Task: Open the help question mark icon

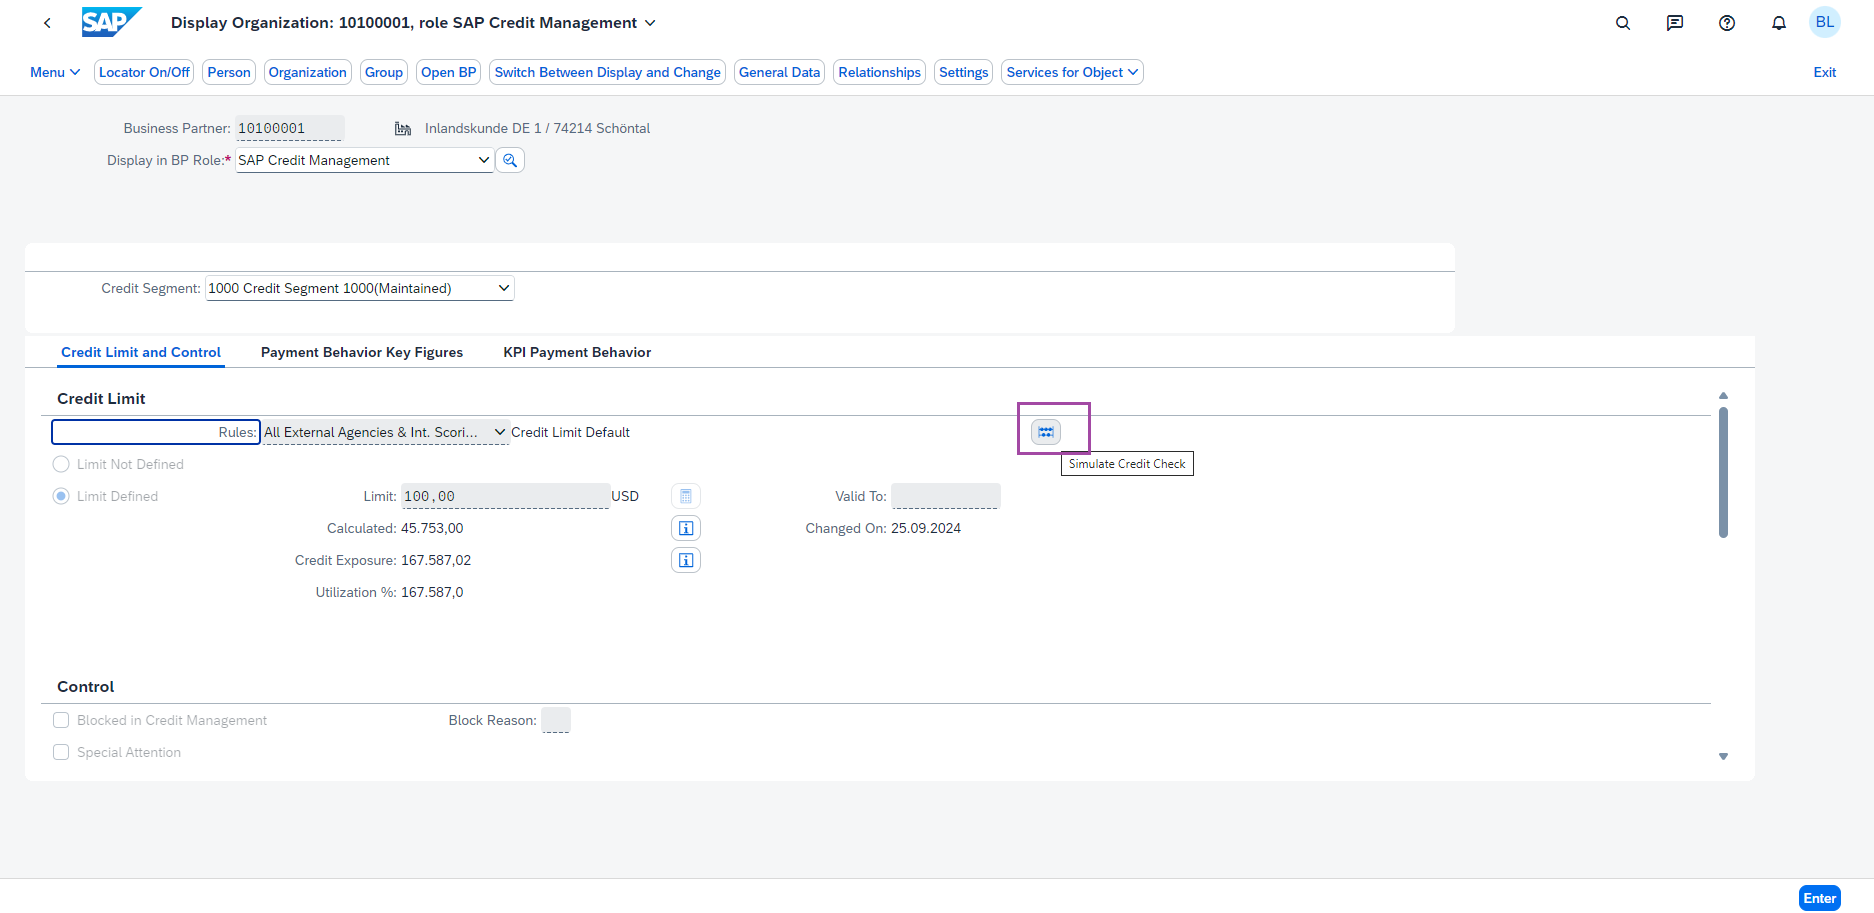Action: (x=1727, y=23)
